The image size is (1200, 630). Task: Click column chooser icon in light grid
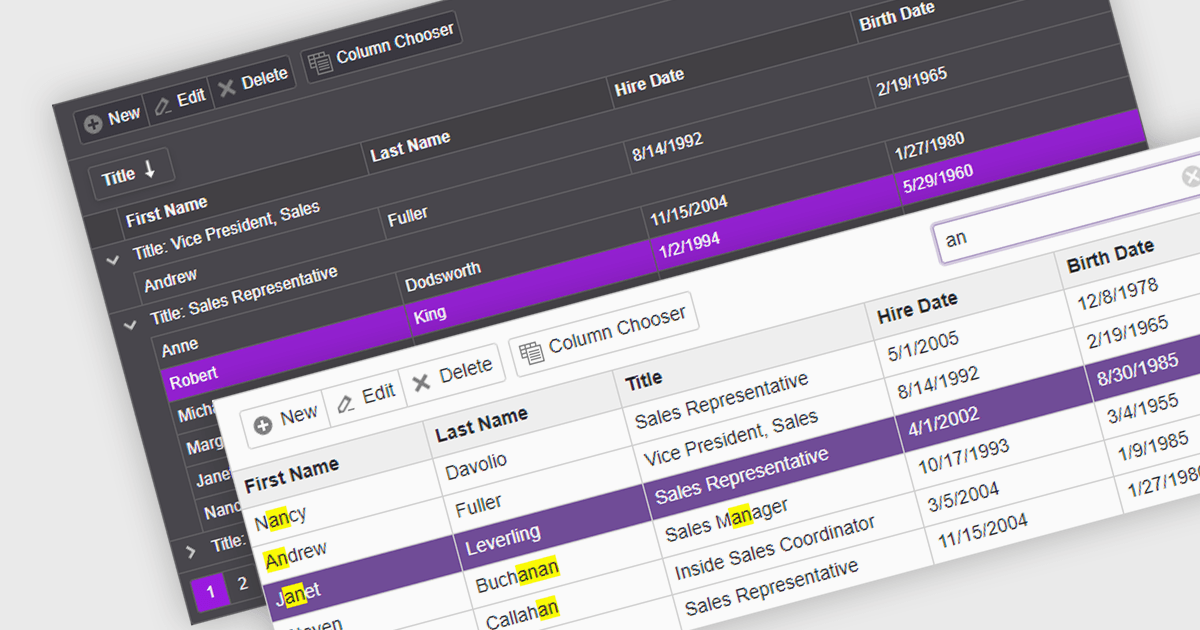531,350
